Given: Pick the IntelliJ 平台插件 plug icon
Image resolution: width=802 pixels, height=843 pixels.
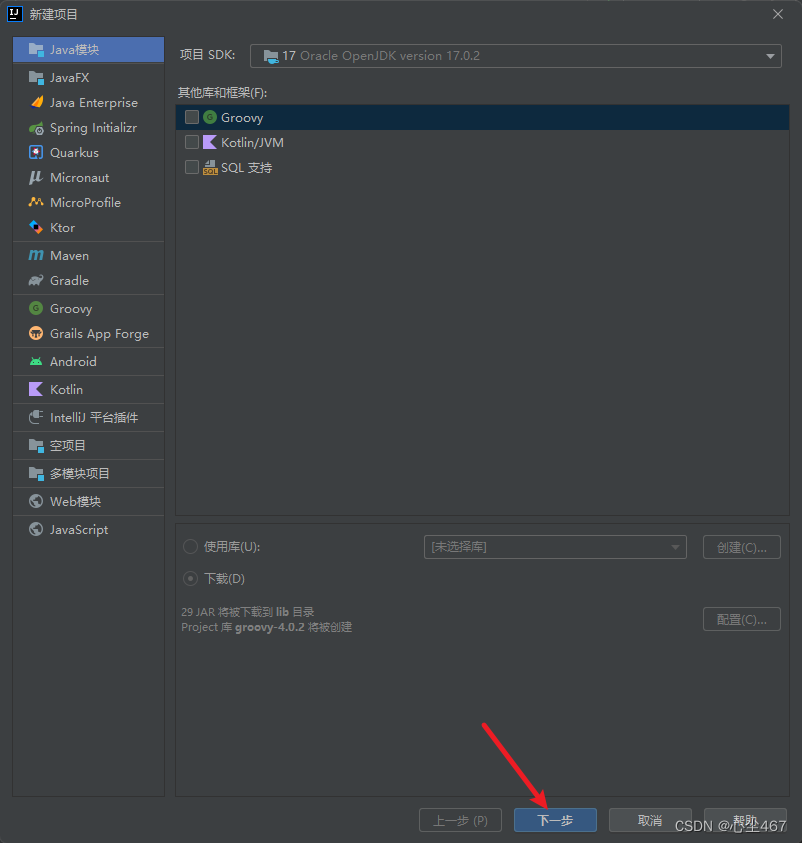Looking at the screenshot, I should pos(36,418).
